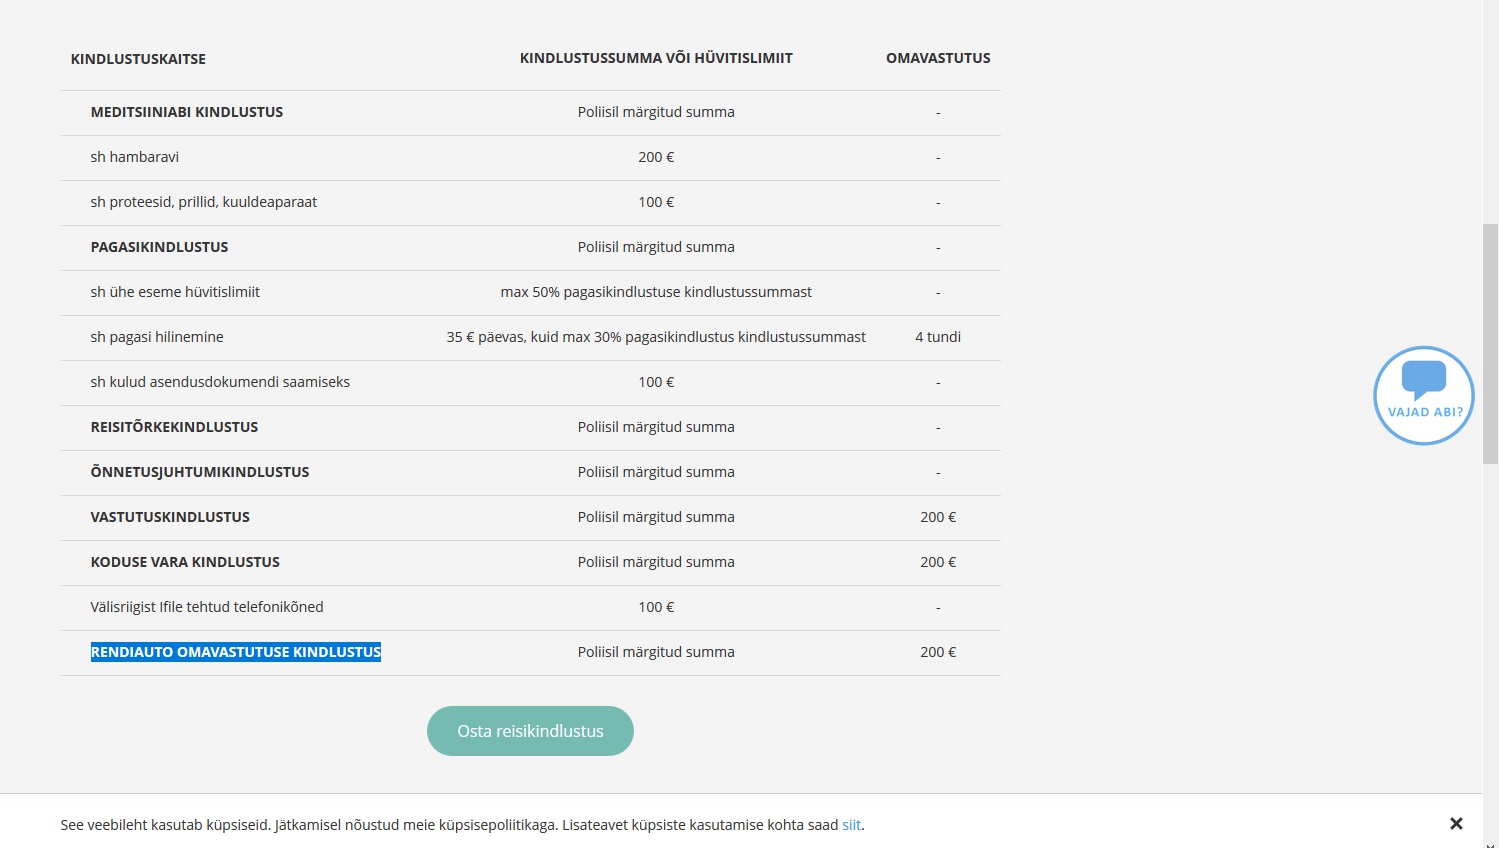The height and width of the screenshot is (848, 1499).
Task: Click the 'Vastutuskindlustus' row label
Action: point(170,517)
